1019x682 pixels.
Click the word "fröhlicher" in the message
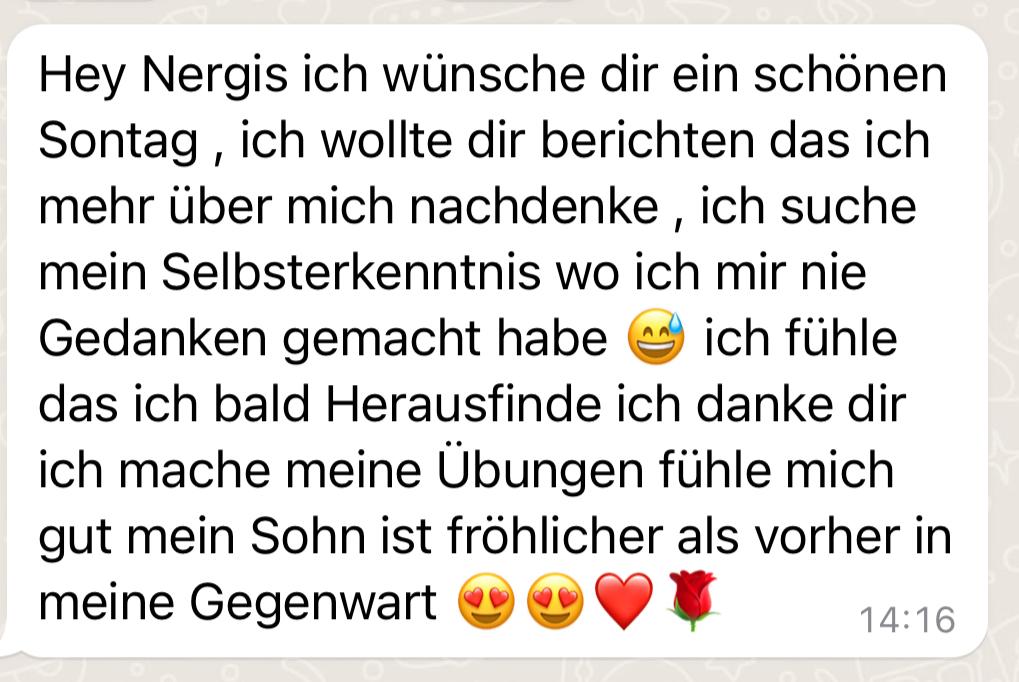coord(555,536)
